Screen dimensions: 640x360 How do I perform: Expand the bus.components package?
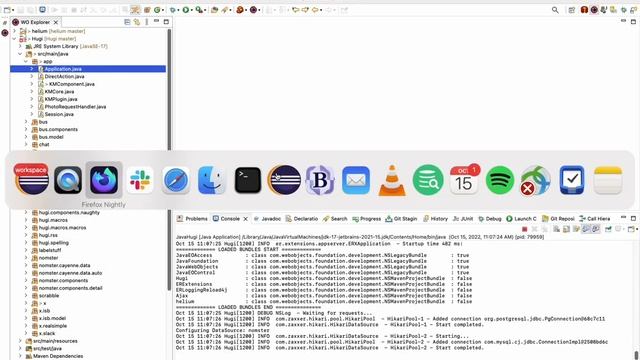click(26, 129)
